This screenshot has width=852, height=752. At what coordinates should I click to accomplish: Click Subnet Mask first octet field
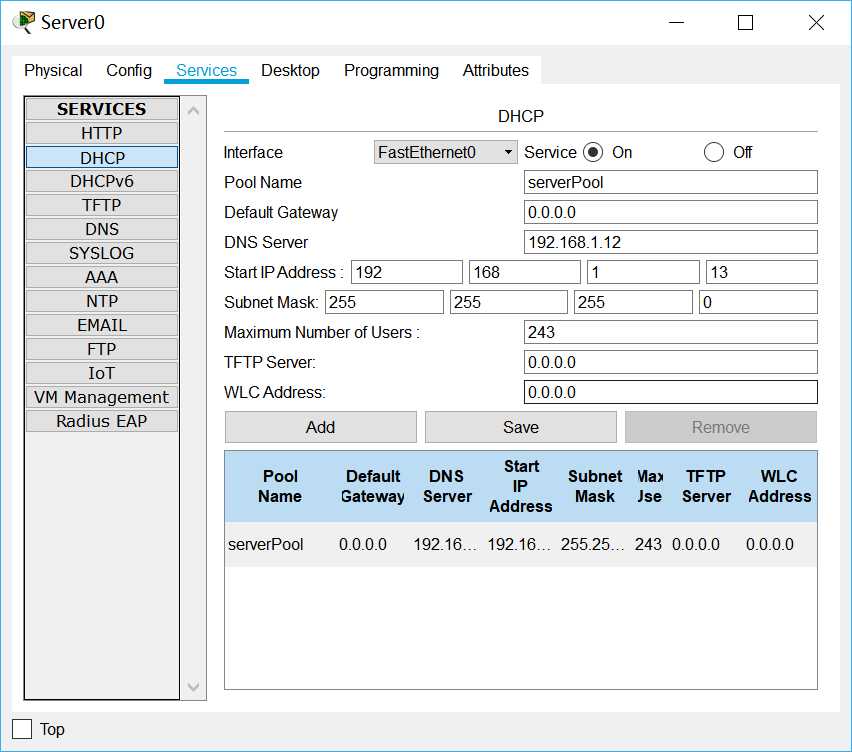click(384, 302)
